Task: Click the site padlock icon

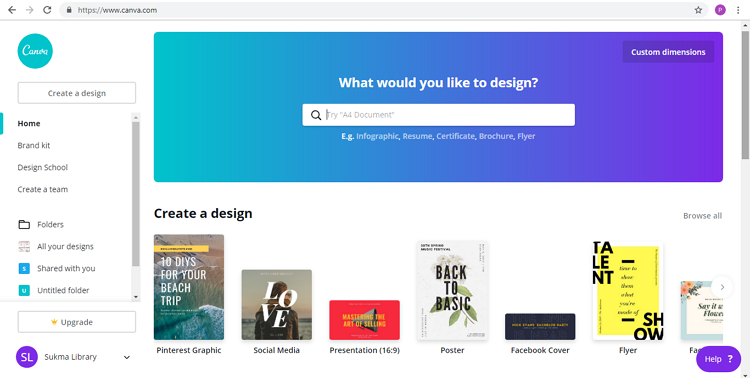Action: pos(69,10)
